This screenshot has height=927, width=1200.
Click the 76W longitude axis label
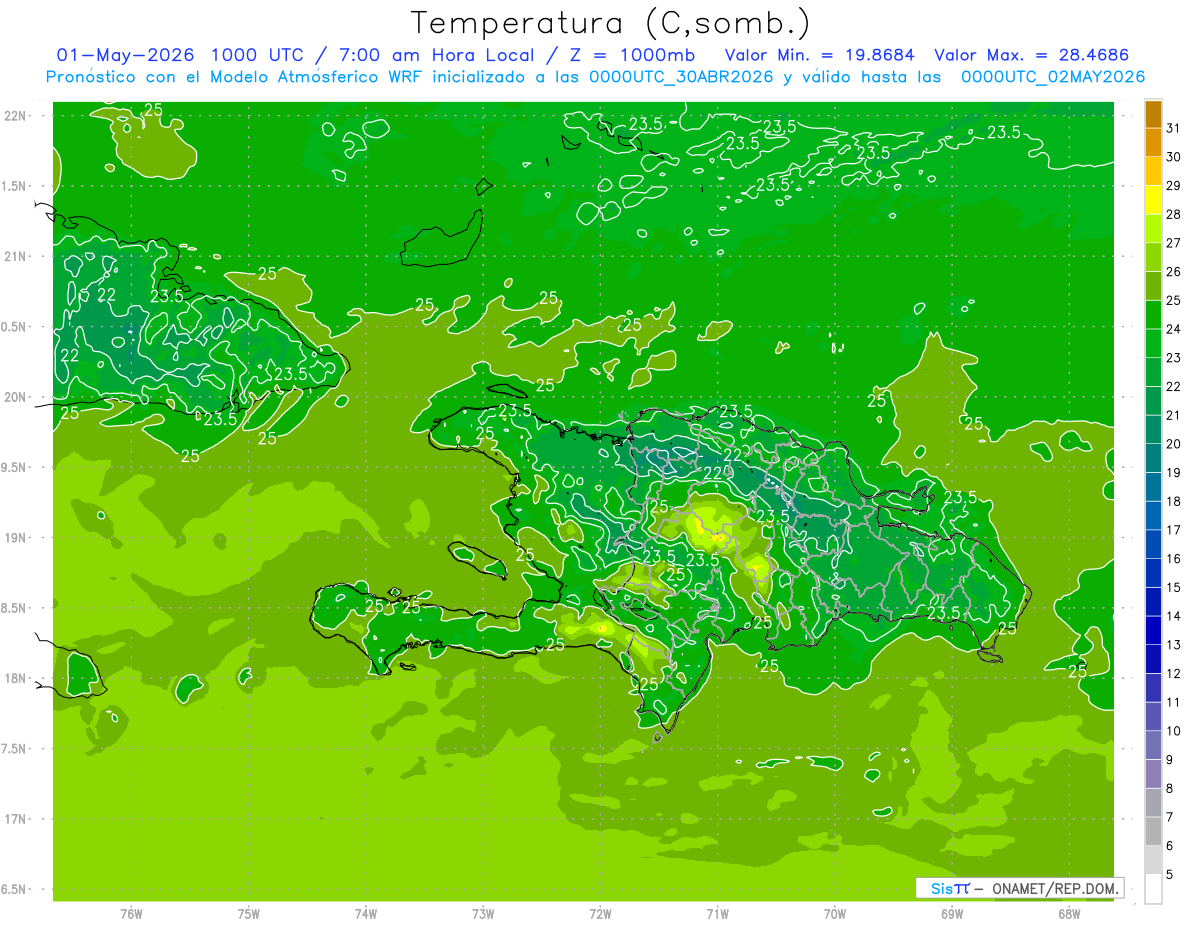pyautogui.click(x=131, y=914)
